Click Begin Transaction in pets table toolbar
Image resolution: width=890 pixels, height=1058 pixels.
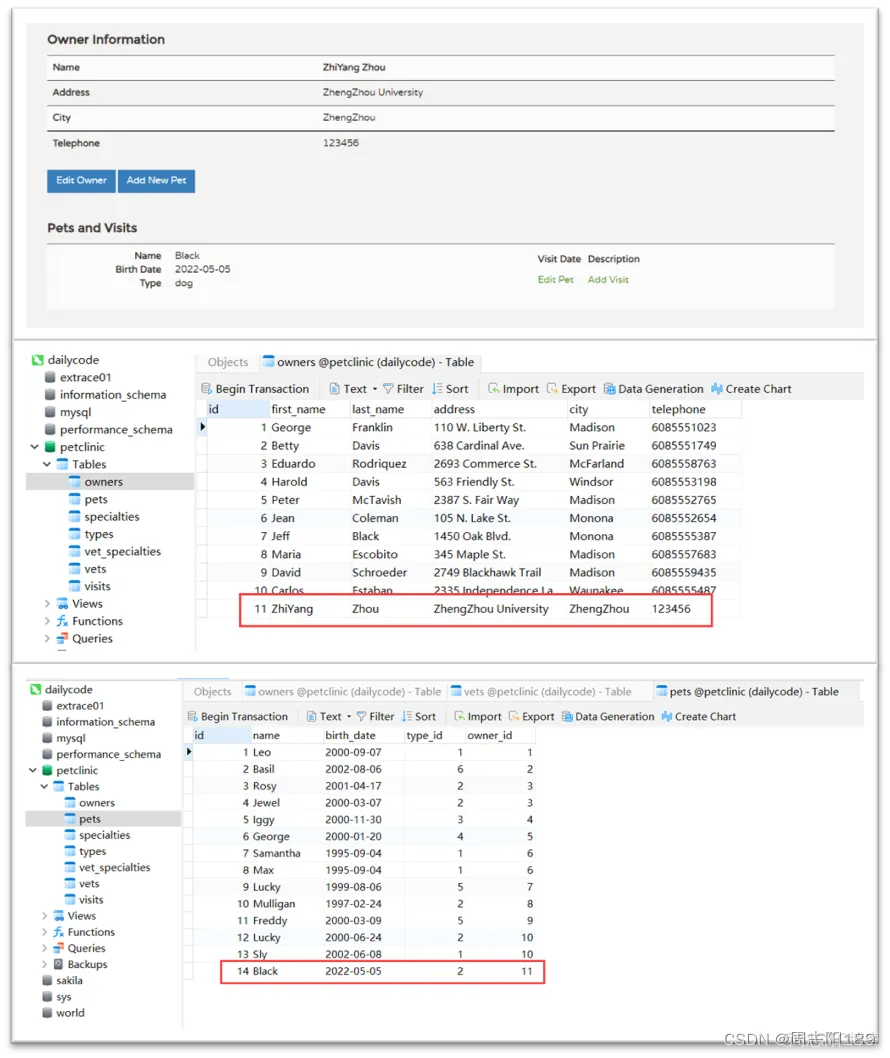pos(238,717)
